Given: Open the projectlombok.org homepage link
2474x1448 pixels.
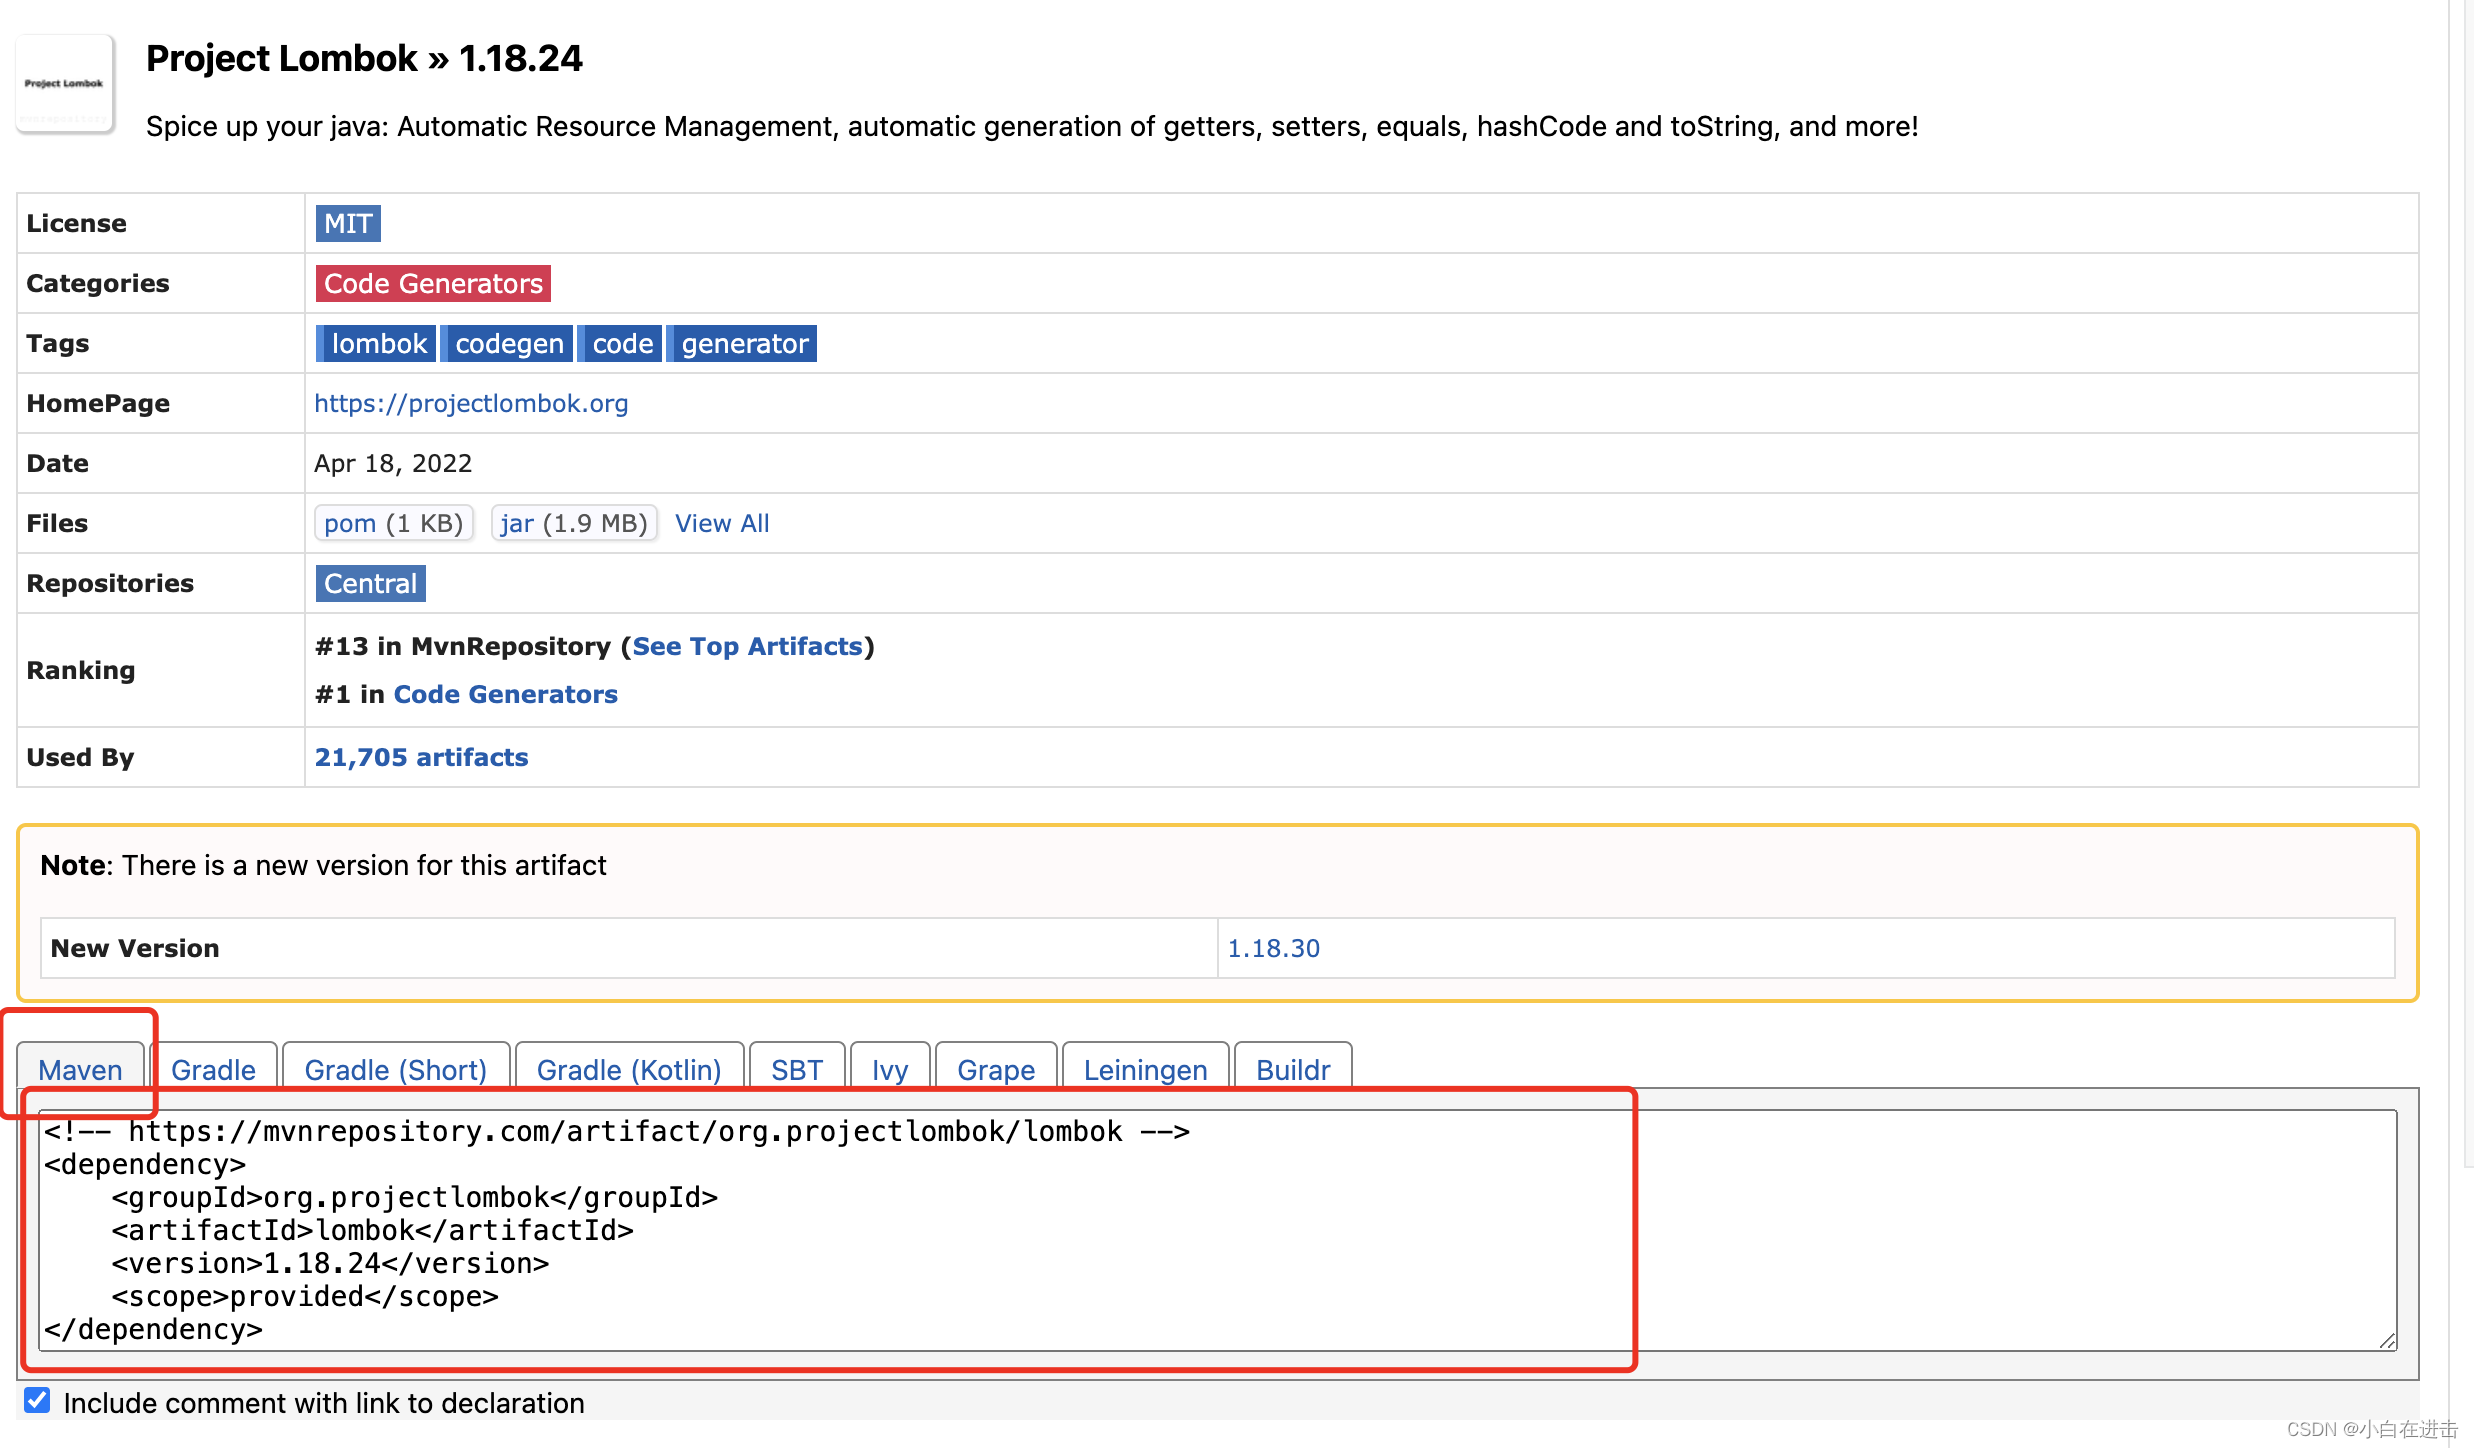Looking at the screenshot, I should coord(471,403).
